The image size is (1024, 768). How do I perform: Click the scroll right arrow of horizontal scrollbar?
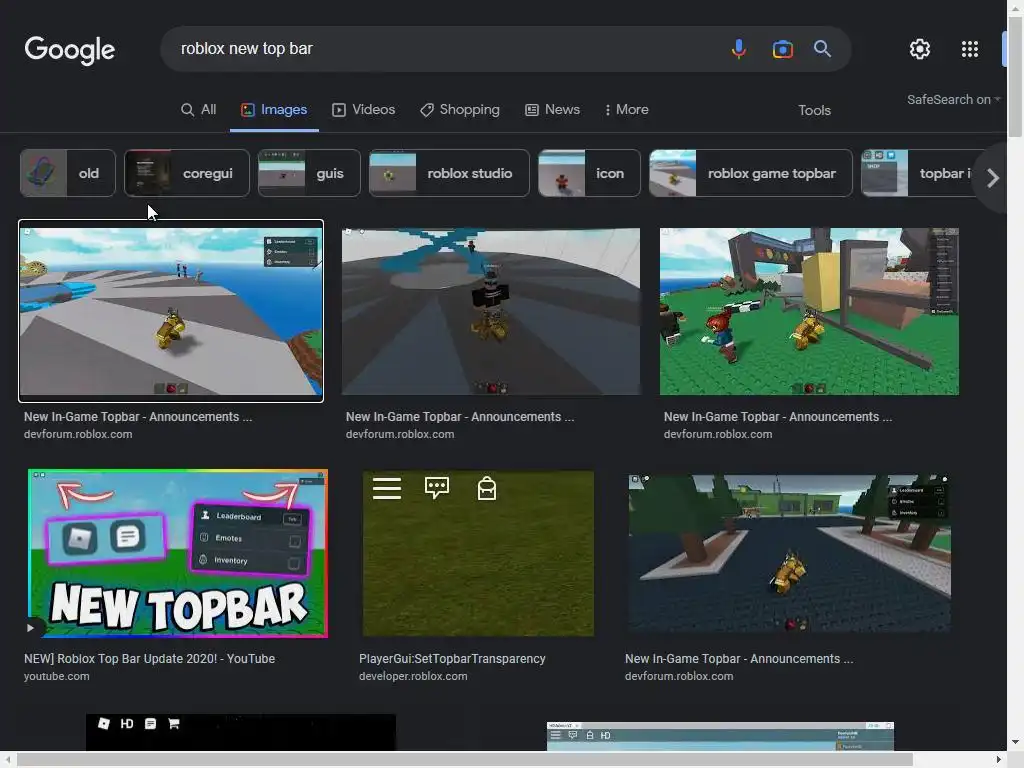pyautogui.click(x=999, y=760)
